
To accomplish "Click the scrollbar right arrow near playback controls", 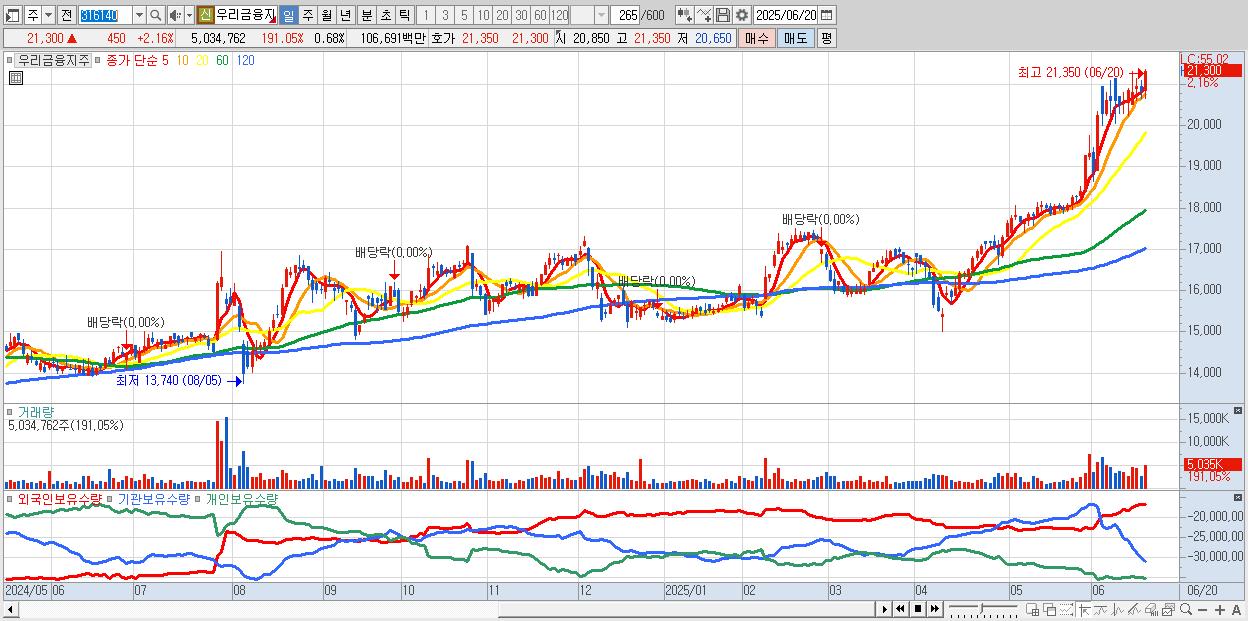I will click(x=884, y=609).
